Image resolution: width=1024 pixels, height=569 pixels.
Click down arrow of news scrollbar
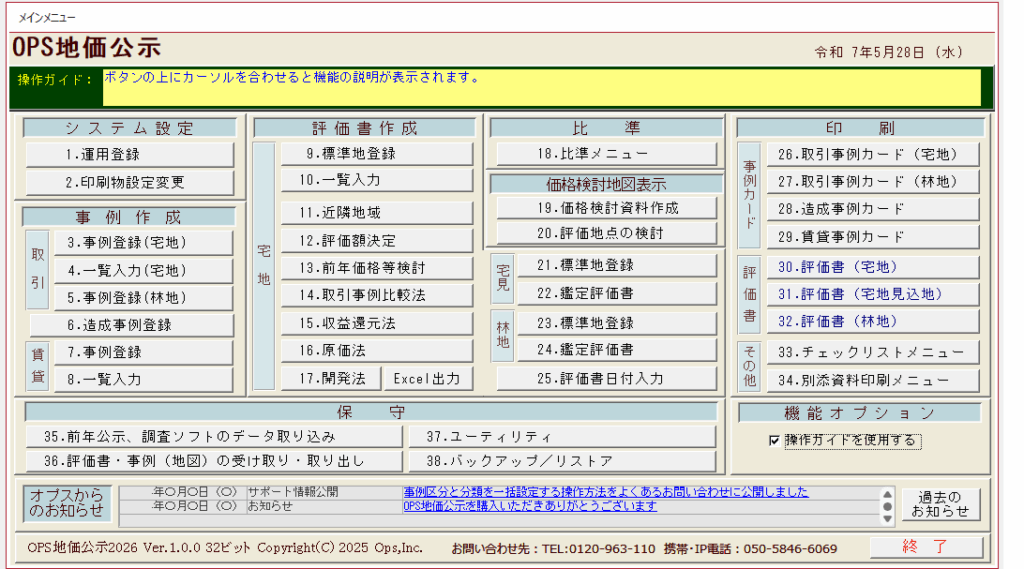coord(887,519)
